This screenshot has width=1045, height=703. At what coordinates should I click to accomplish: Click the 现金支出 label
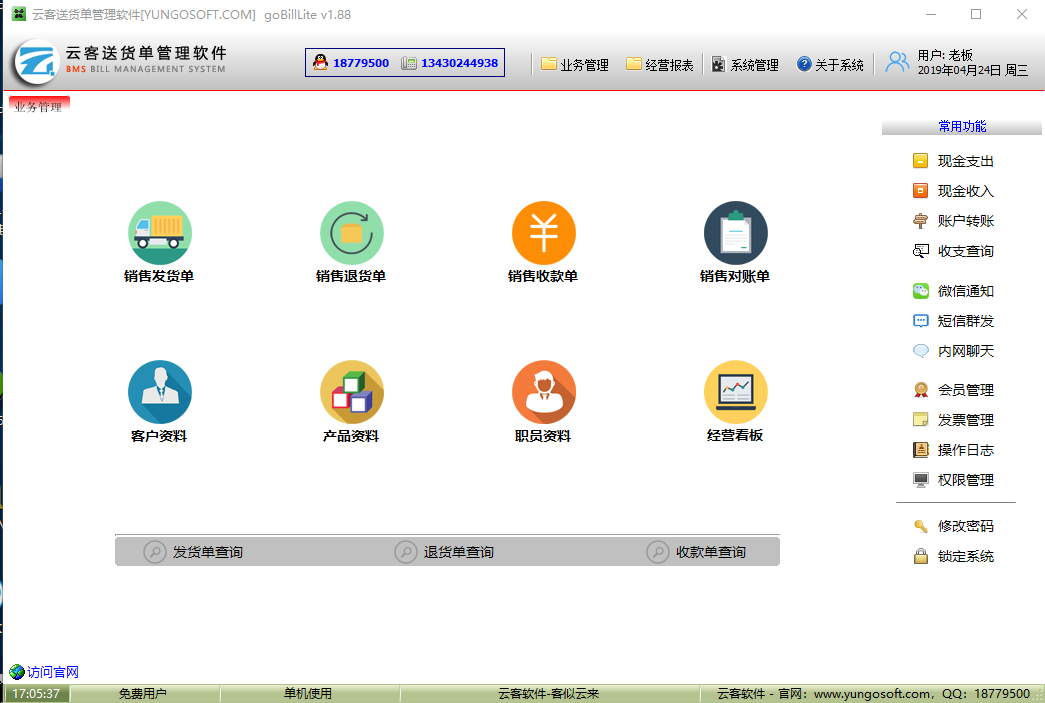coord(966,161)
